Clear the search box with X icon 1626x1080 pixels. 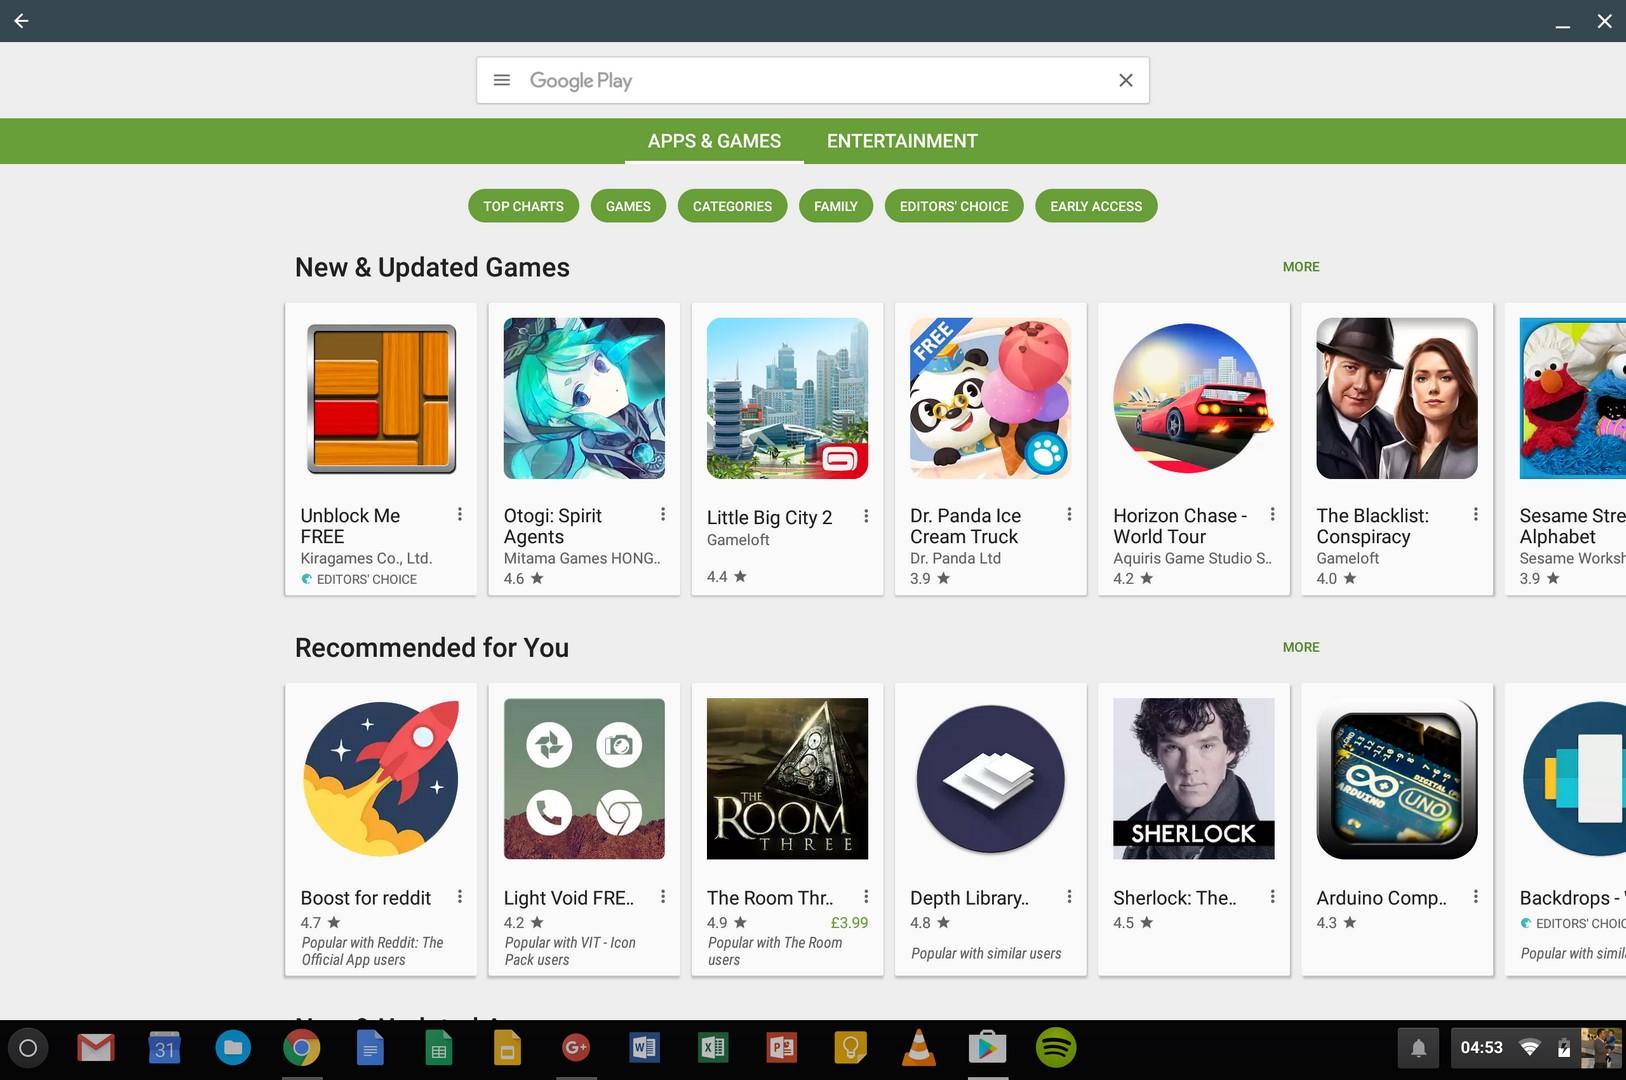[x=1126, y=80]
